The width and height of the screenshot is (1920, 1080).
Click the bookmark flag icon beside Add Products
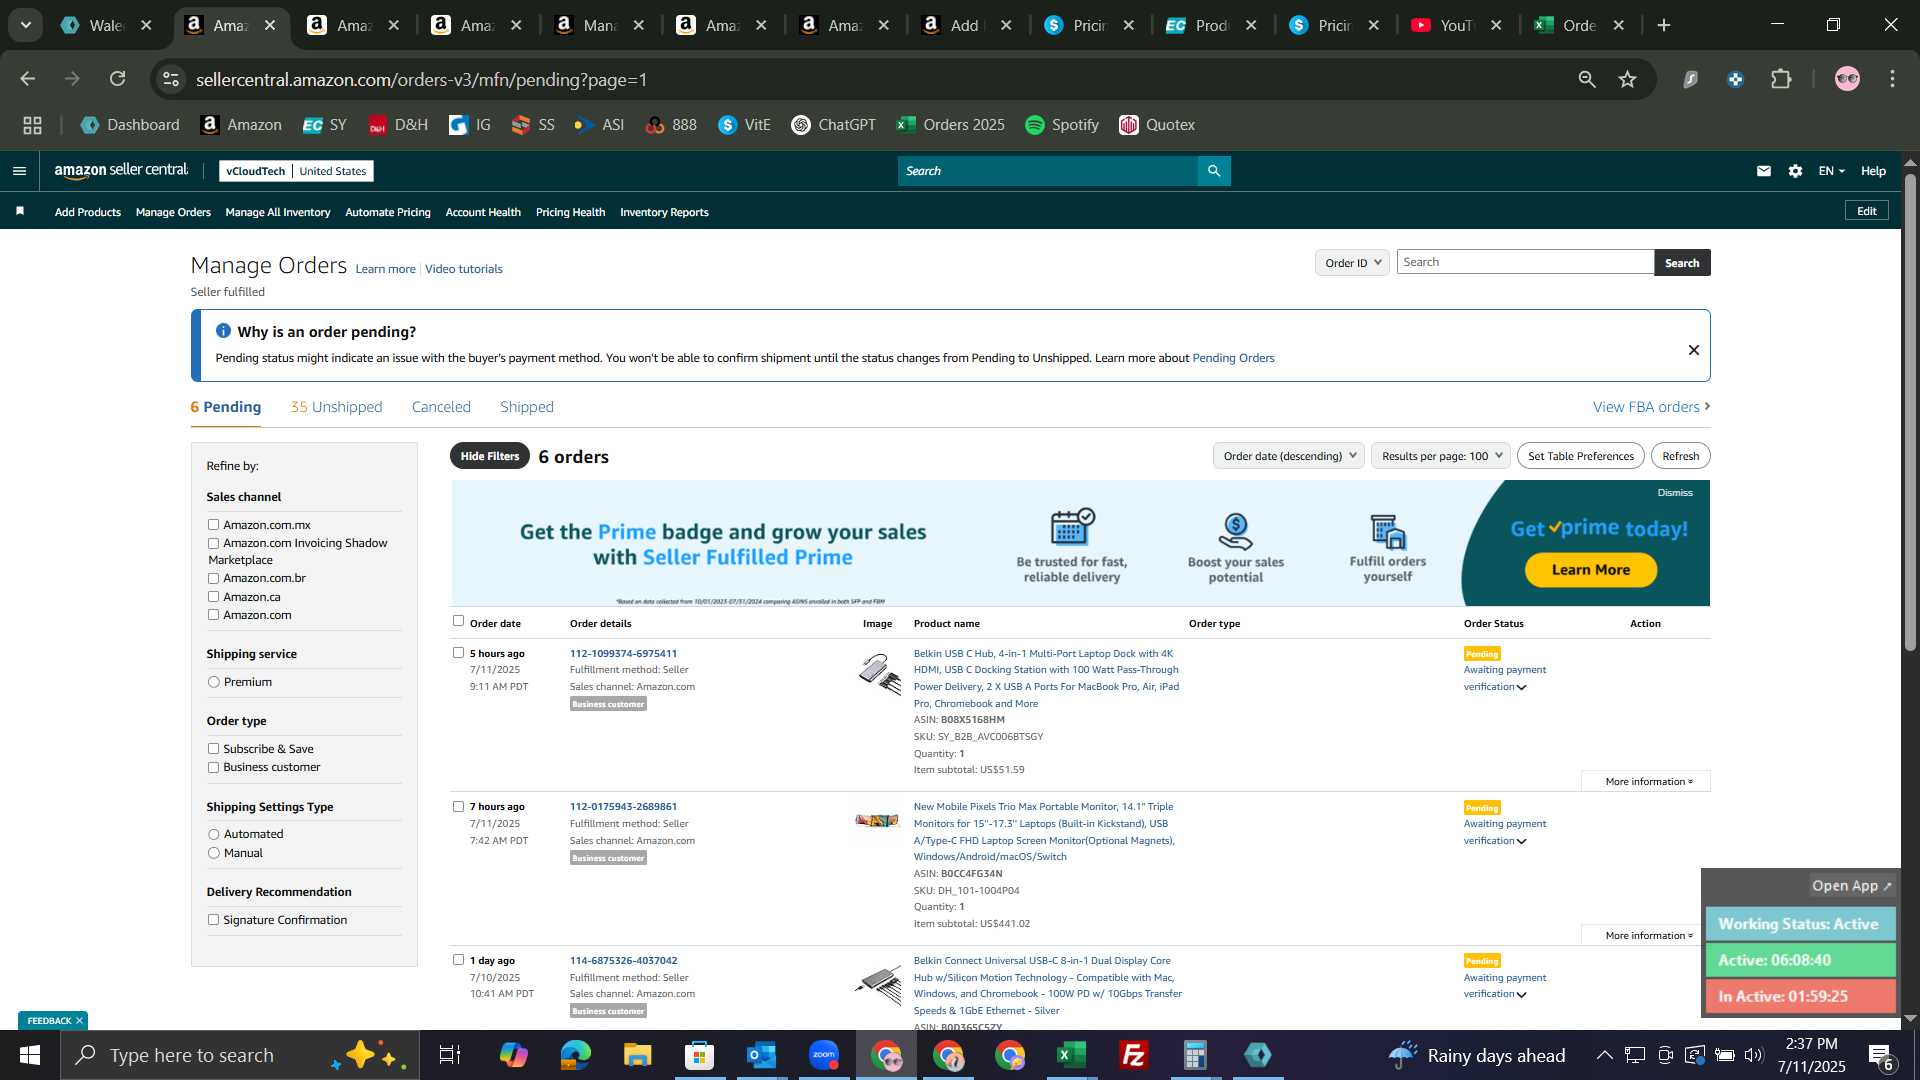[x=20, y=211]
